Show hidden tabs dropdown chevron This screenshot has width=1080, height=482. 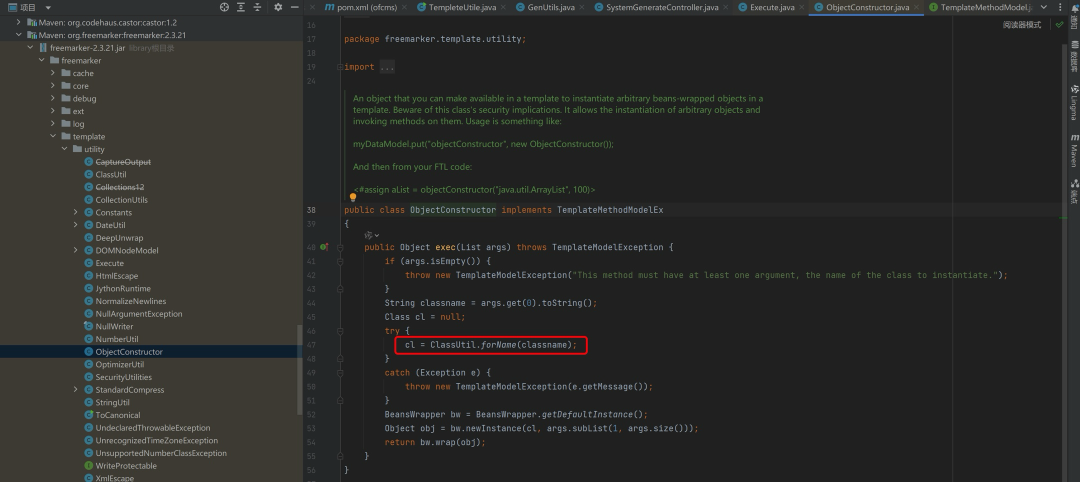point(1044,7)
